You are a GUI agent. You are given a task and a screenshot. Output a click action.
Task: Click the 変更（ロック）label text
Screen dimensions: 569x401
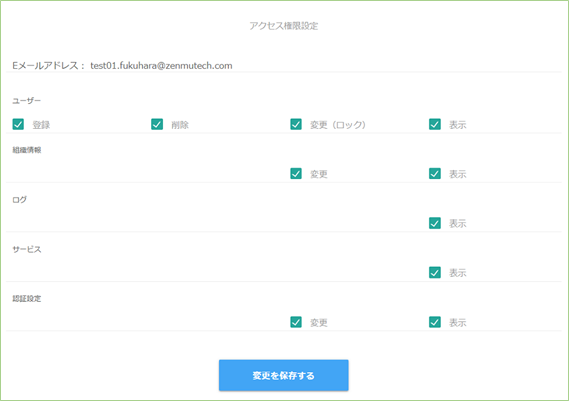[x=337, y=125]
